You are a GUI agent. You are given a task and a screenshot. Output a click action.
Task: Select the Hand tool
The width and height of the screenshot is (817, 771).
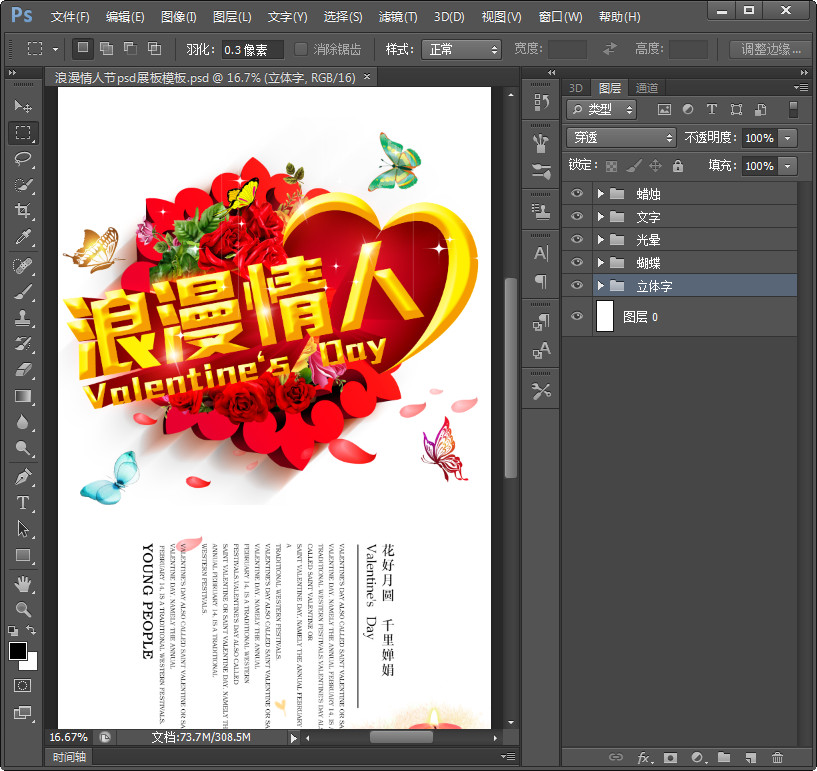click(23, 583)
